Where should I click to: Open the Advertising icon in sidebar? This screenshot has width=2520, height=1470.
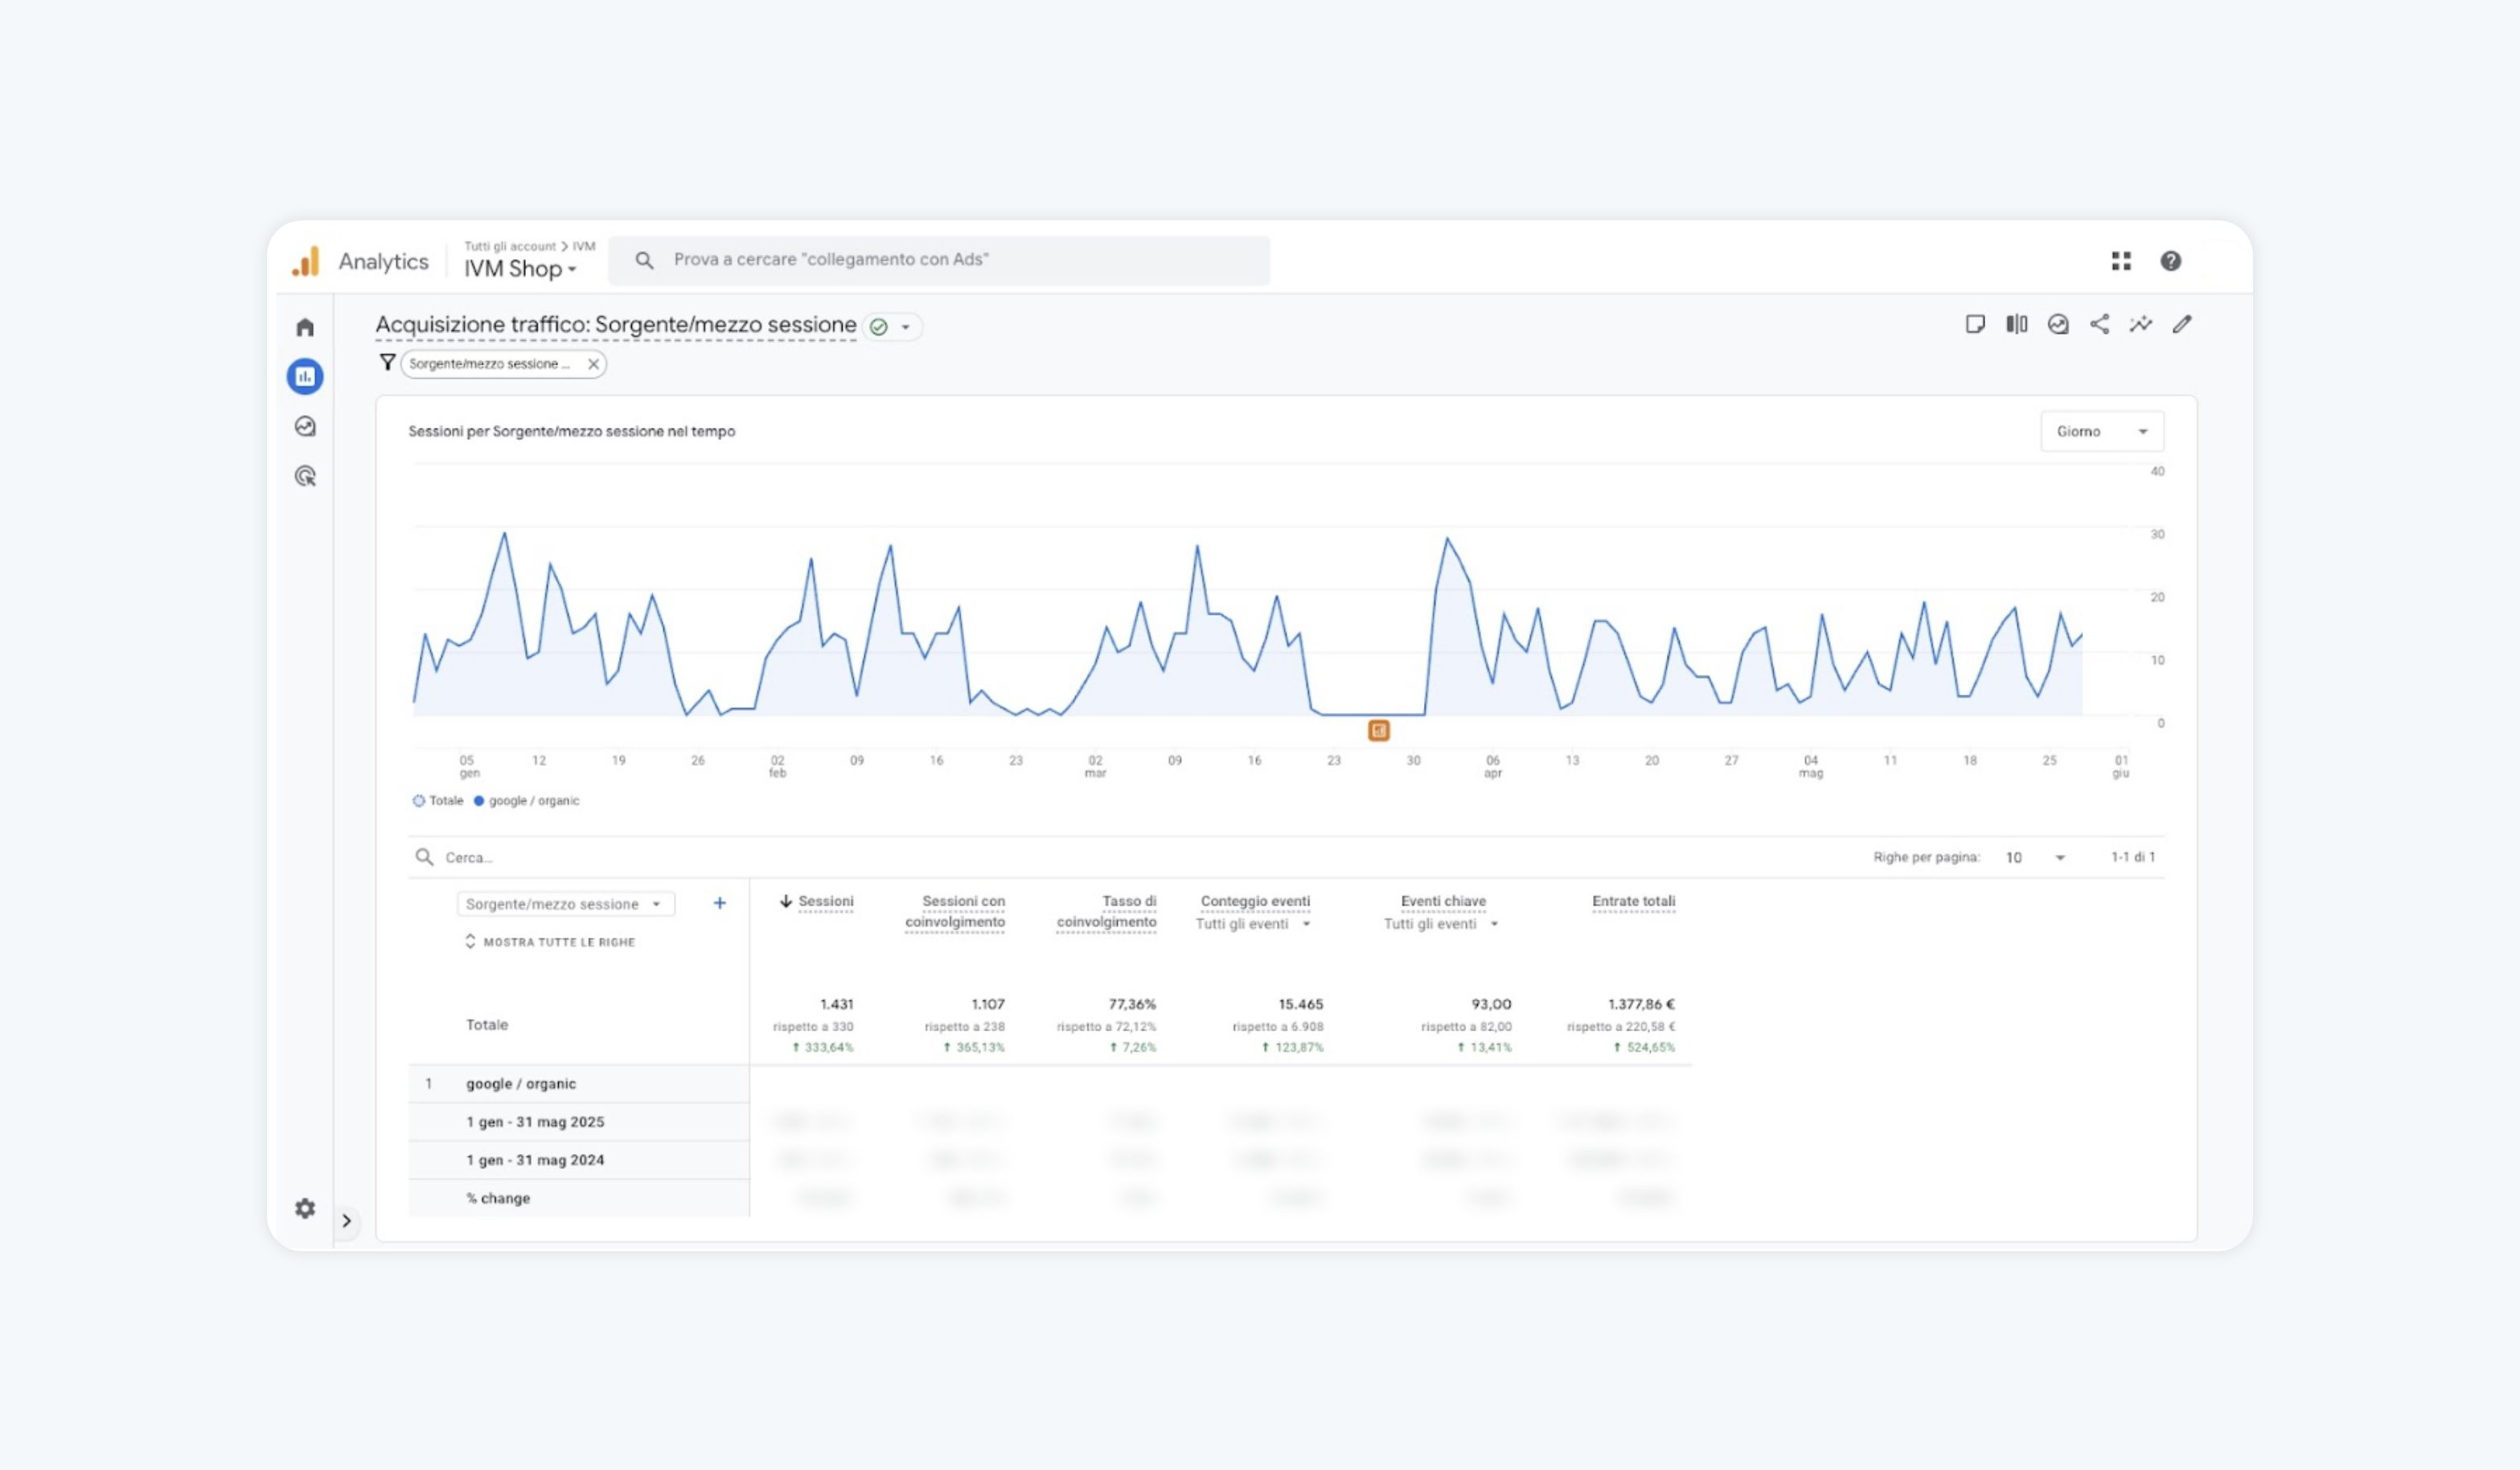305,476
